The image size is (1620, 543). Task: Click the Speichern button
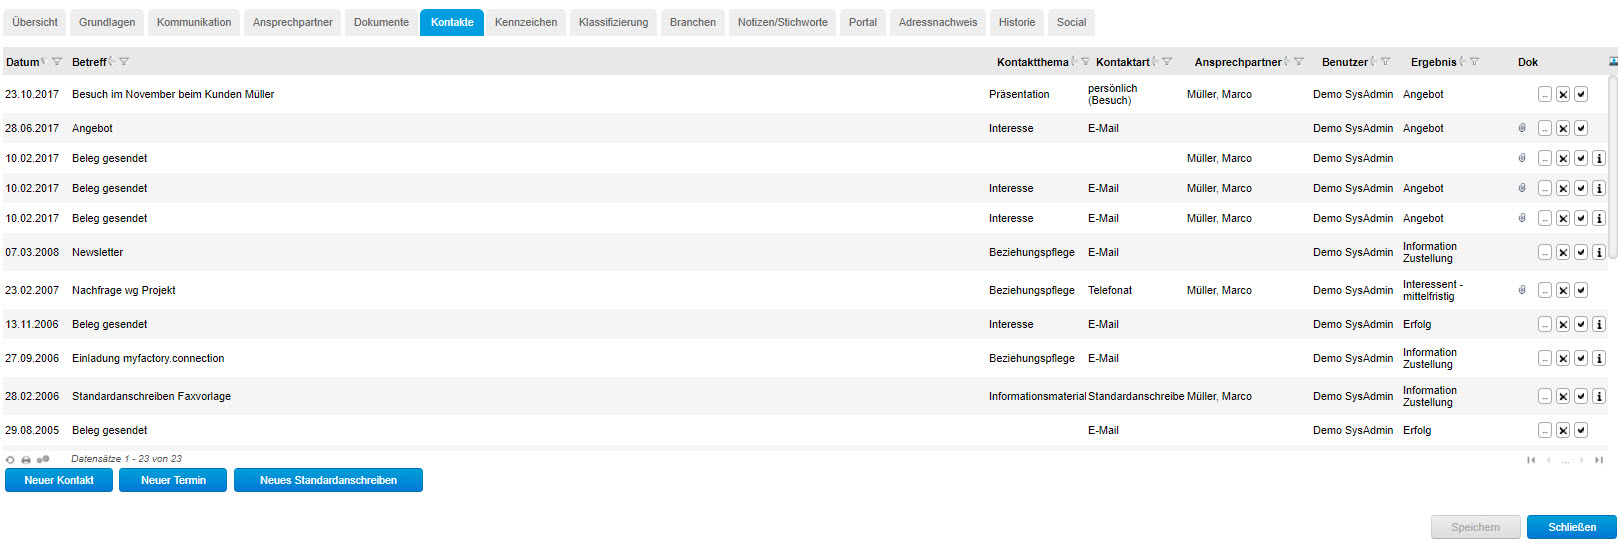1476,527
